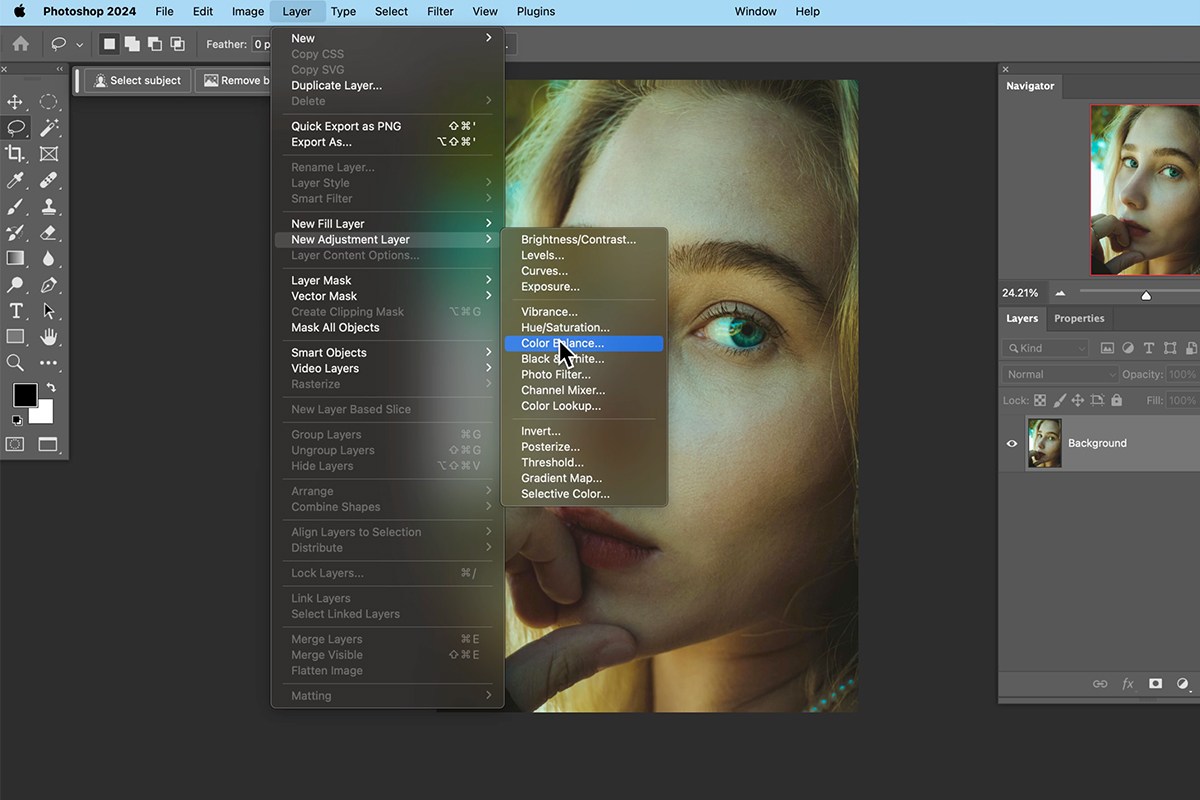Image resolution: width=1200 pixels, height=800 pixels.
Task: Select the Frame tool
Action: coord(48,154)
